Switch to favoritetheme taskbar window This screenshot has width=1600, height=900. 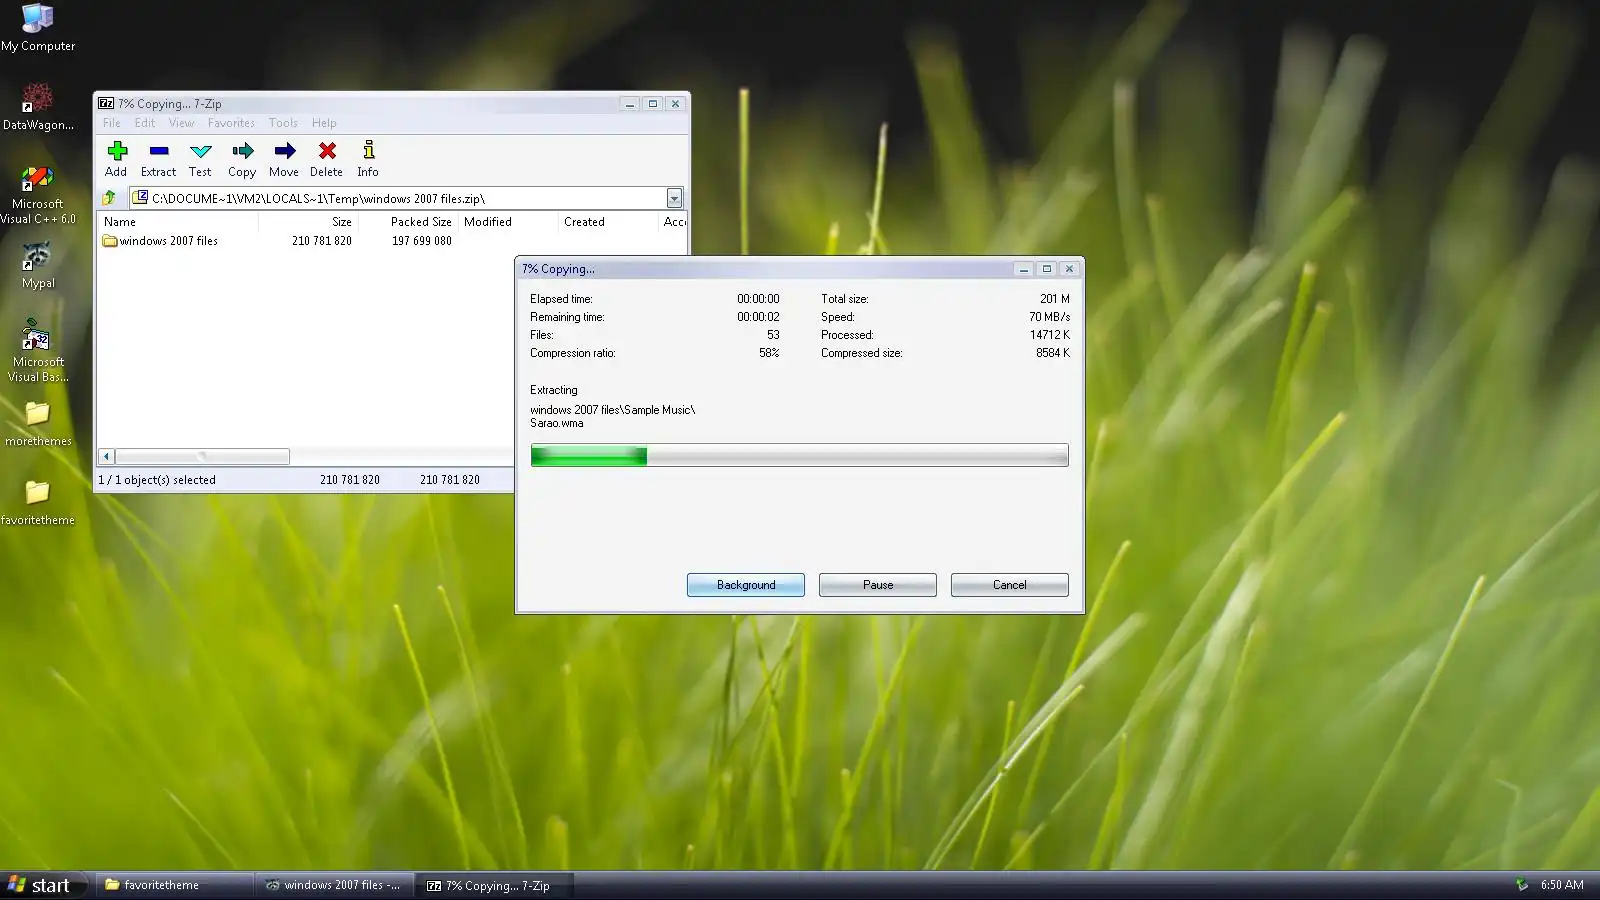174,885
